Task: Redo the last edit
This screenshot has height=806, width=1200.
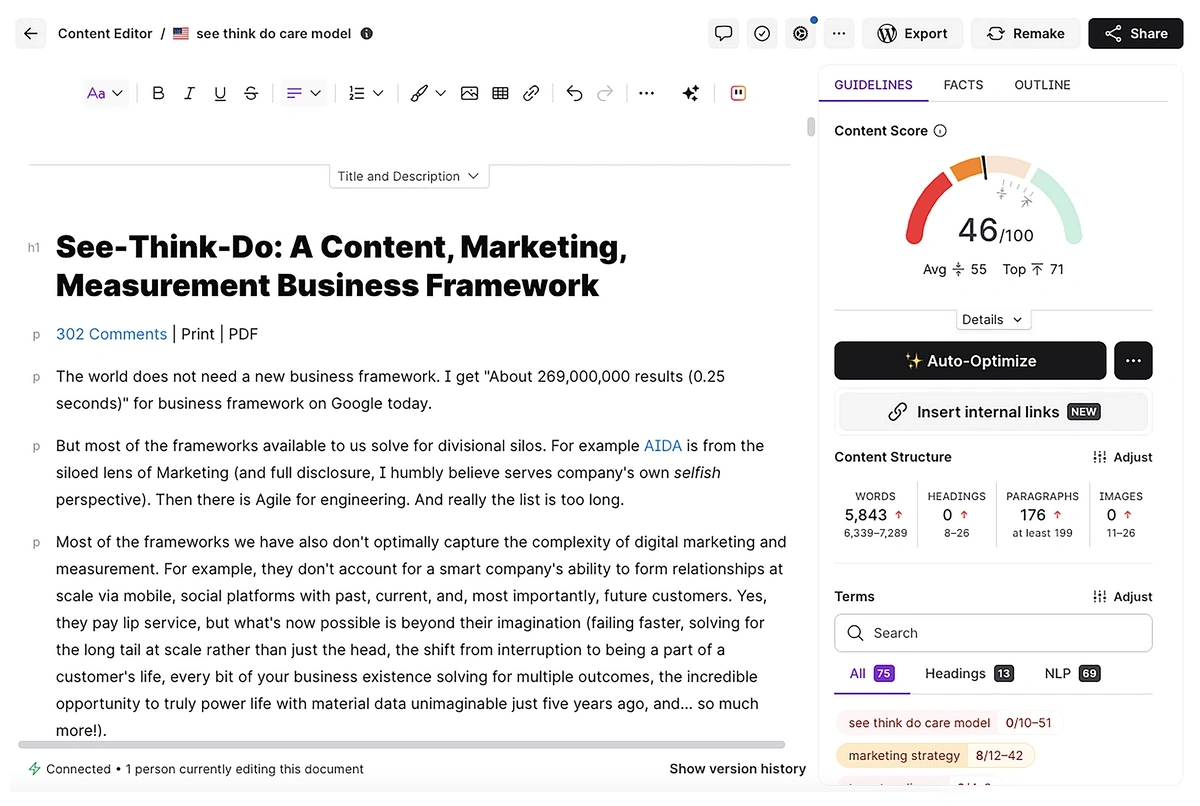Action: coord(605,93)
